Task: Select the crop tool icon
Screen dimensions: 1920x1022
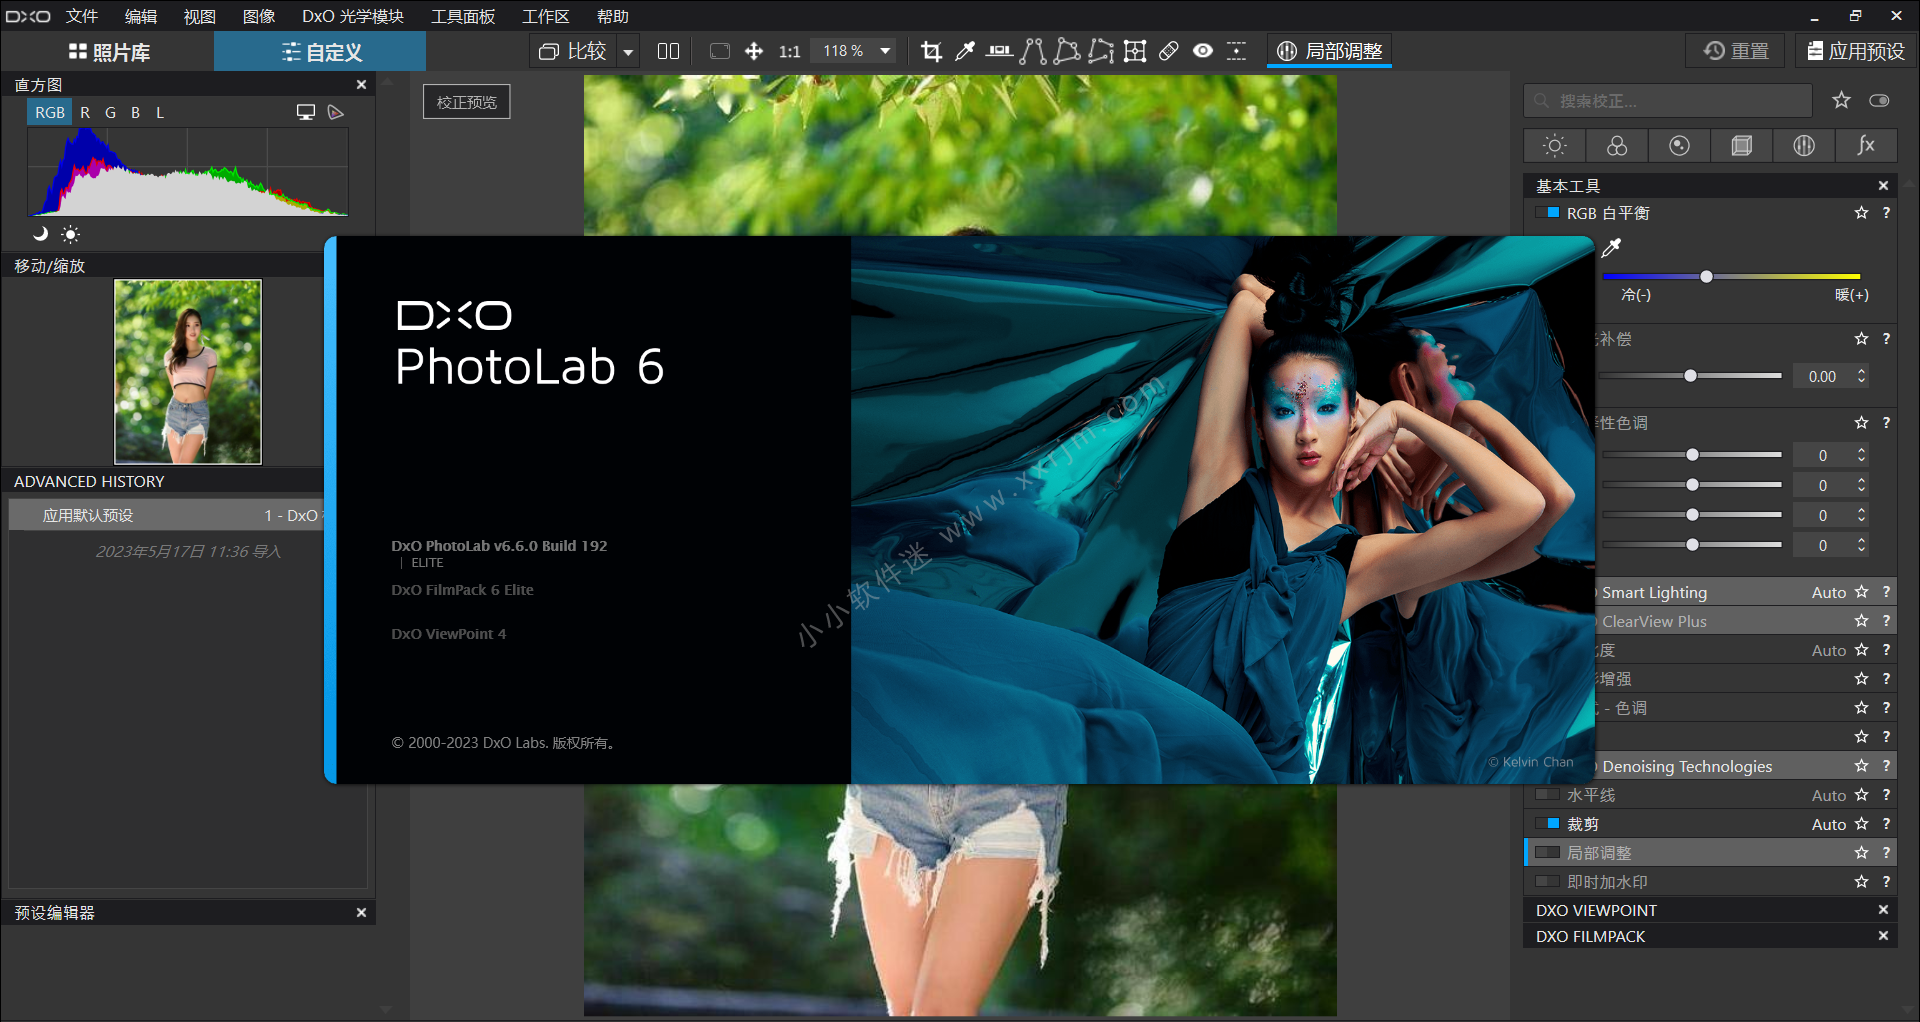Action: click(931, 51)
